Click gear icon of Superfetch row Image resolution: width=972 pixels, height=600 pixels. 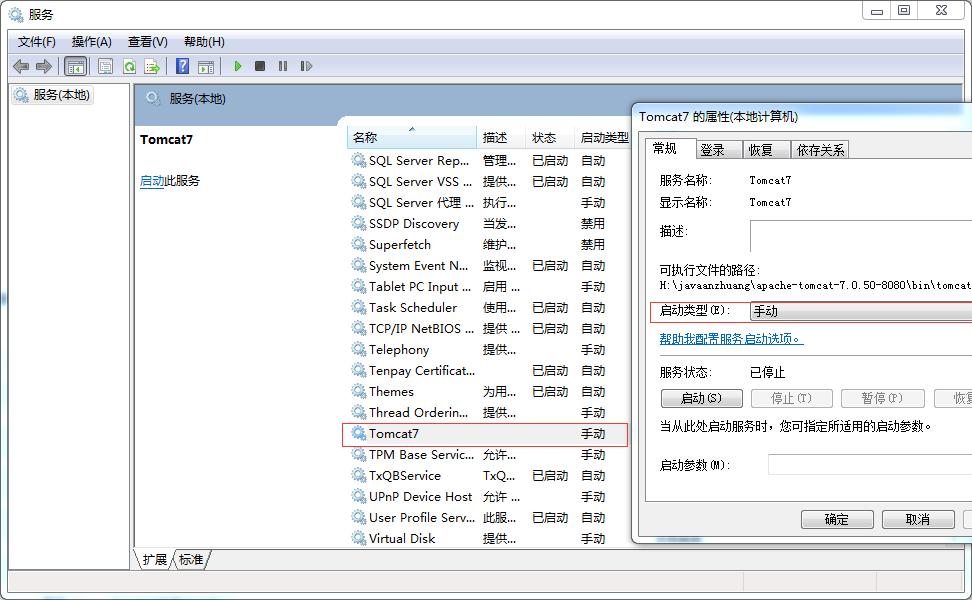click(359, 244)
